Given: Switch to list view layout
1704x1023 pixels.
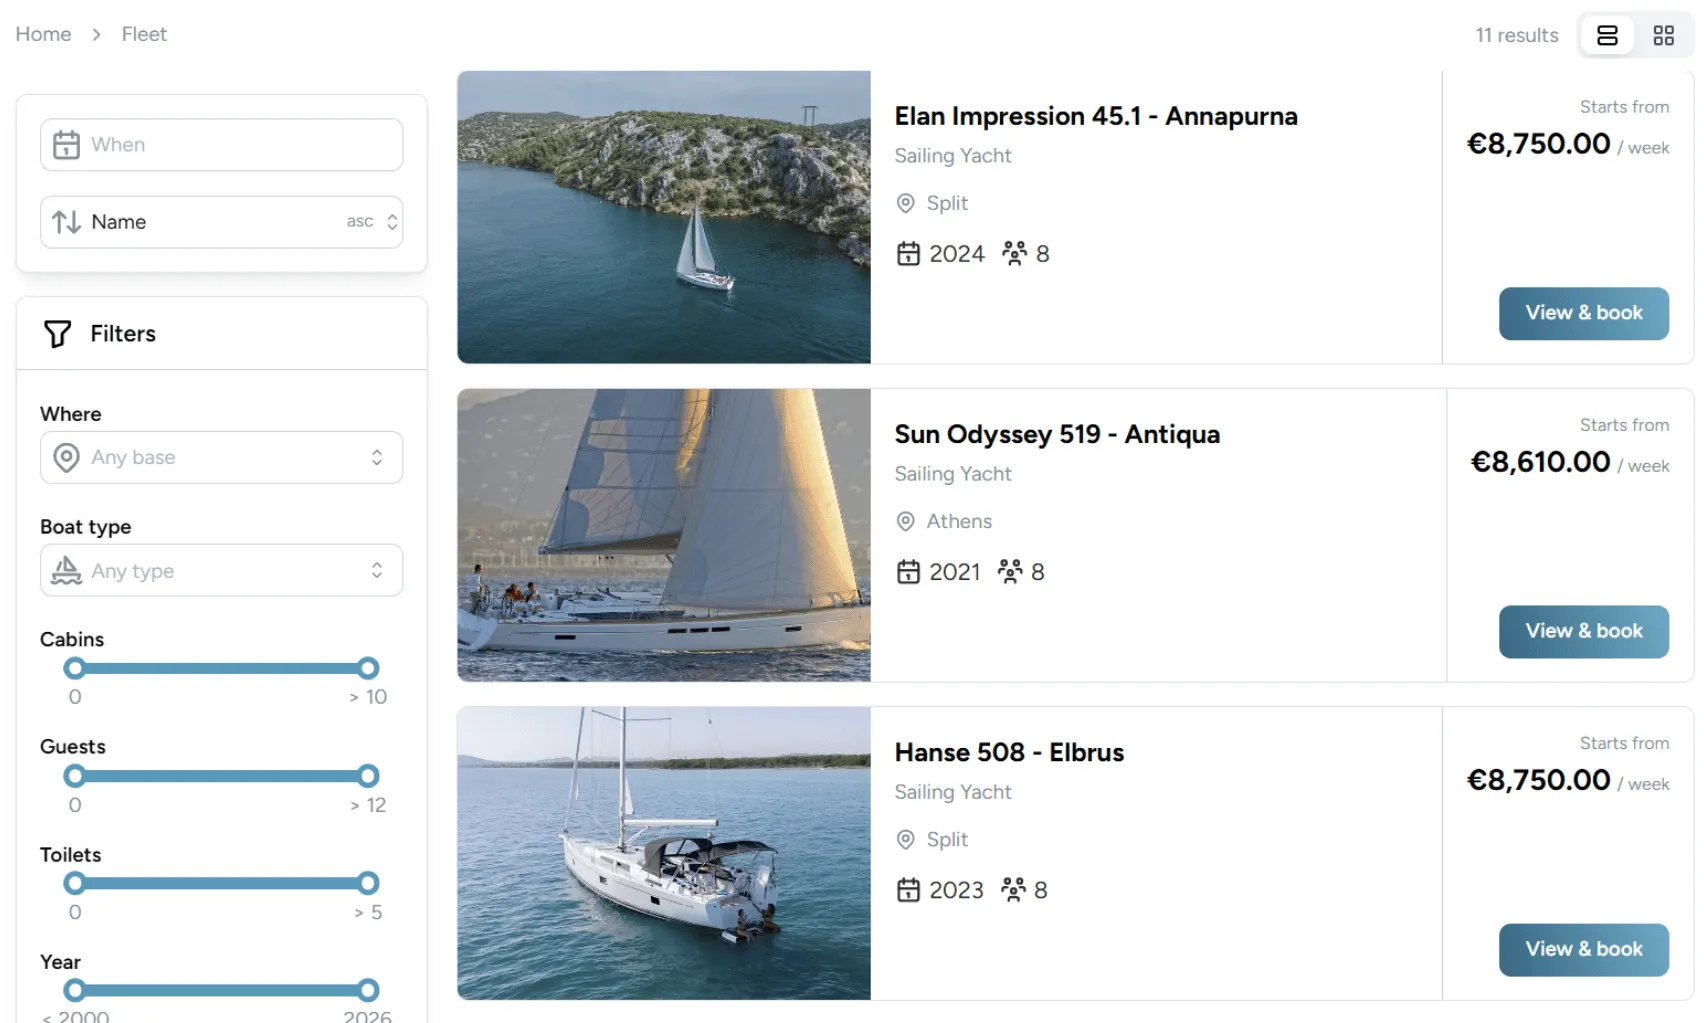Looking at the screenshot, I should click(1607, 35).
